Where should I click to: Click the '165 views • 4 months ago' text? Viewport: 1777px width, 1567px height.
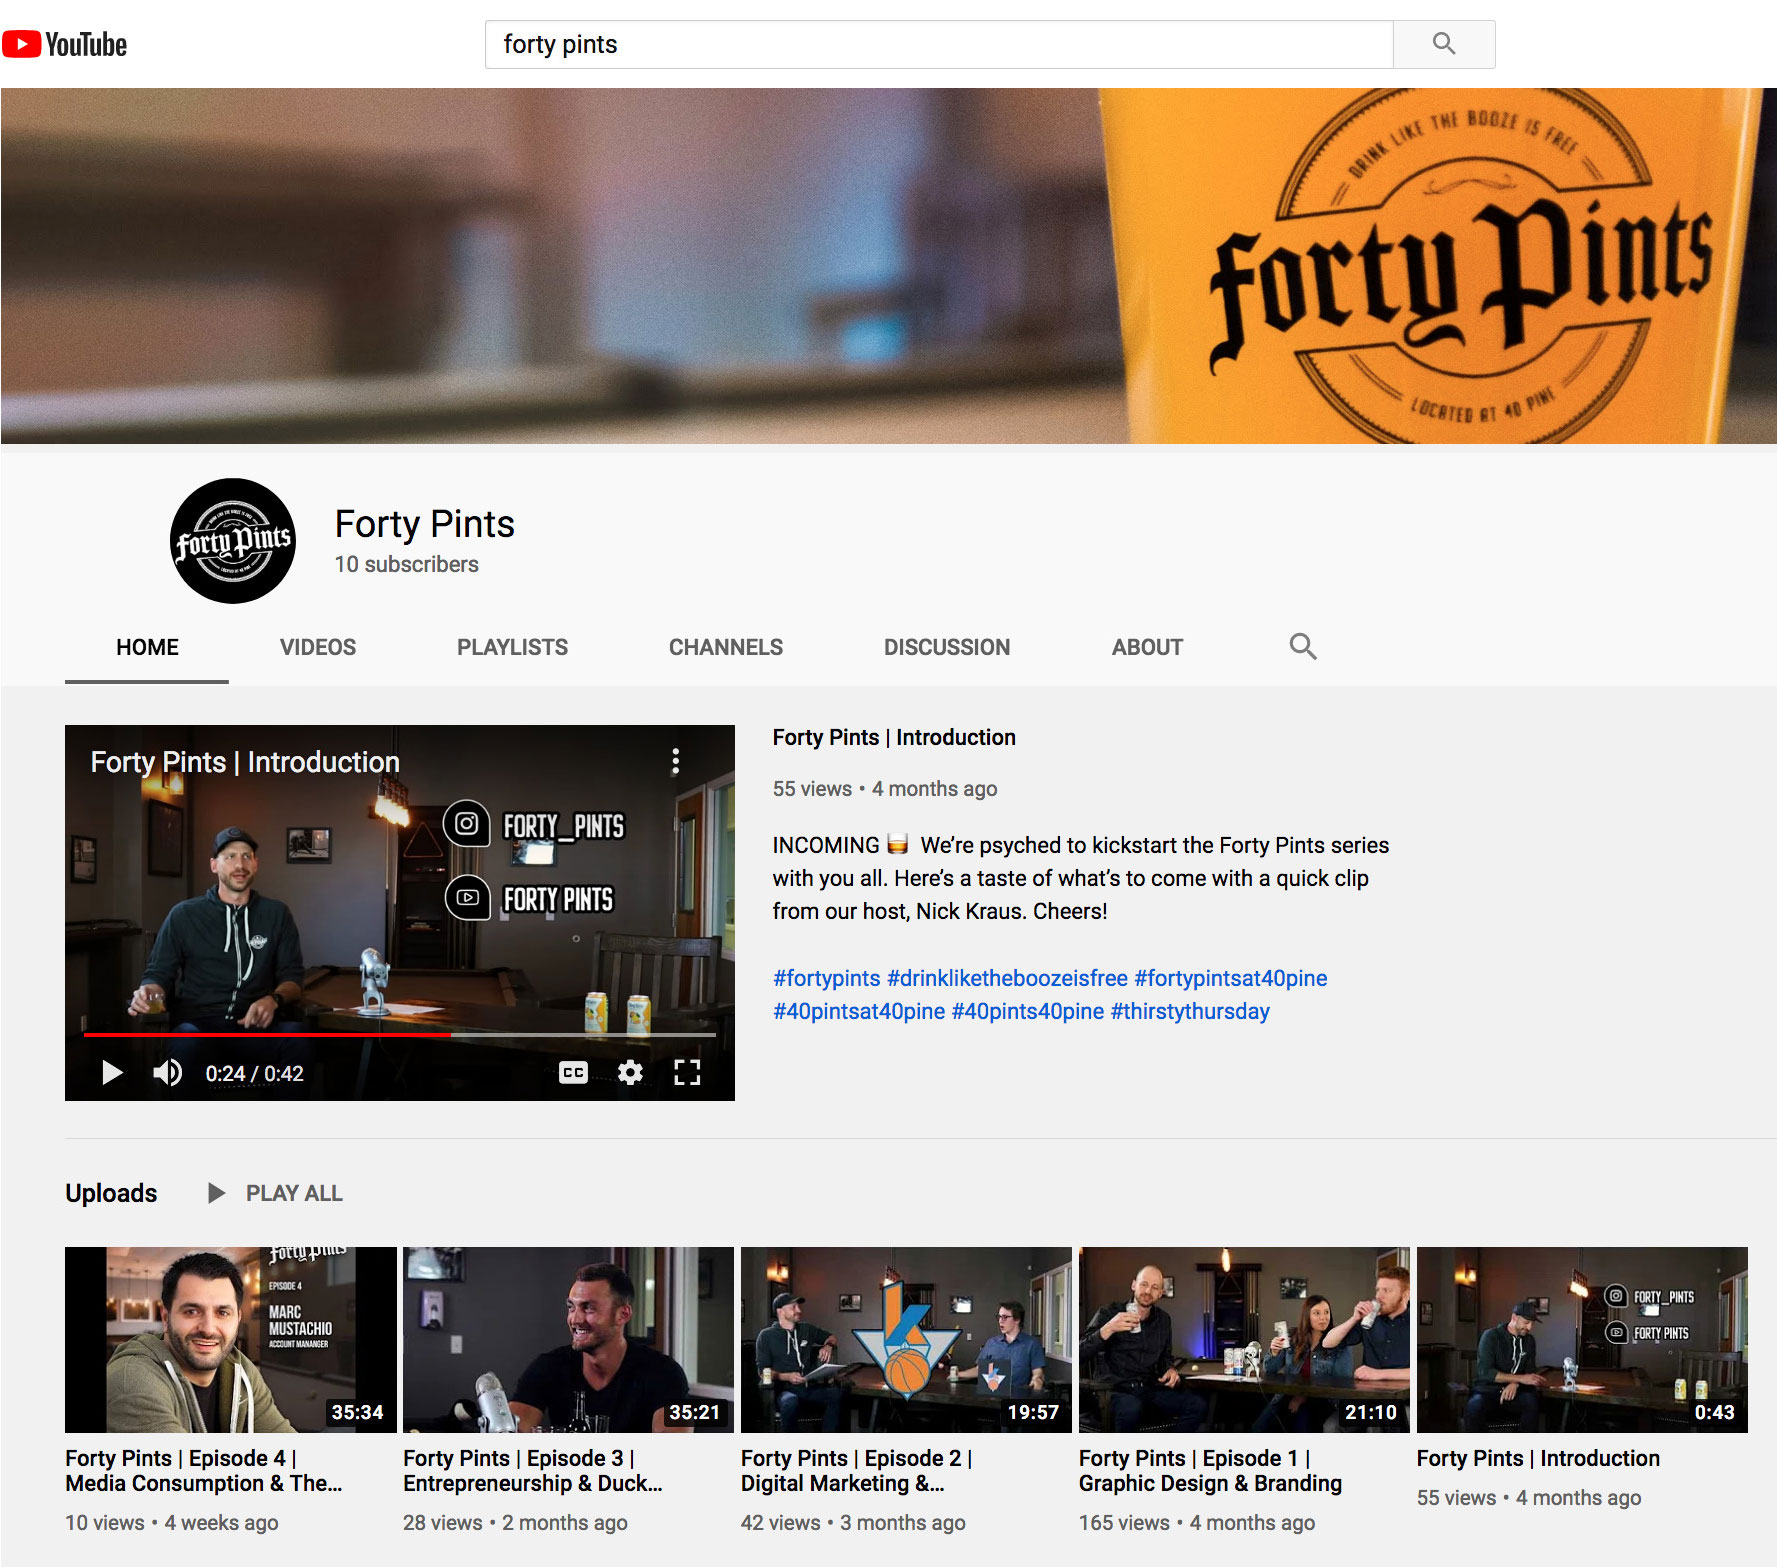pos(1197,1523)
